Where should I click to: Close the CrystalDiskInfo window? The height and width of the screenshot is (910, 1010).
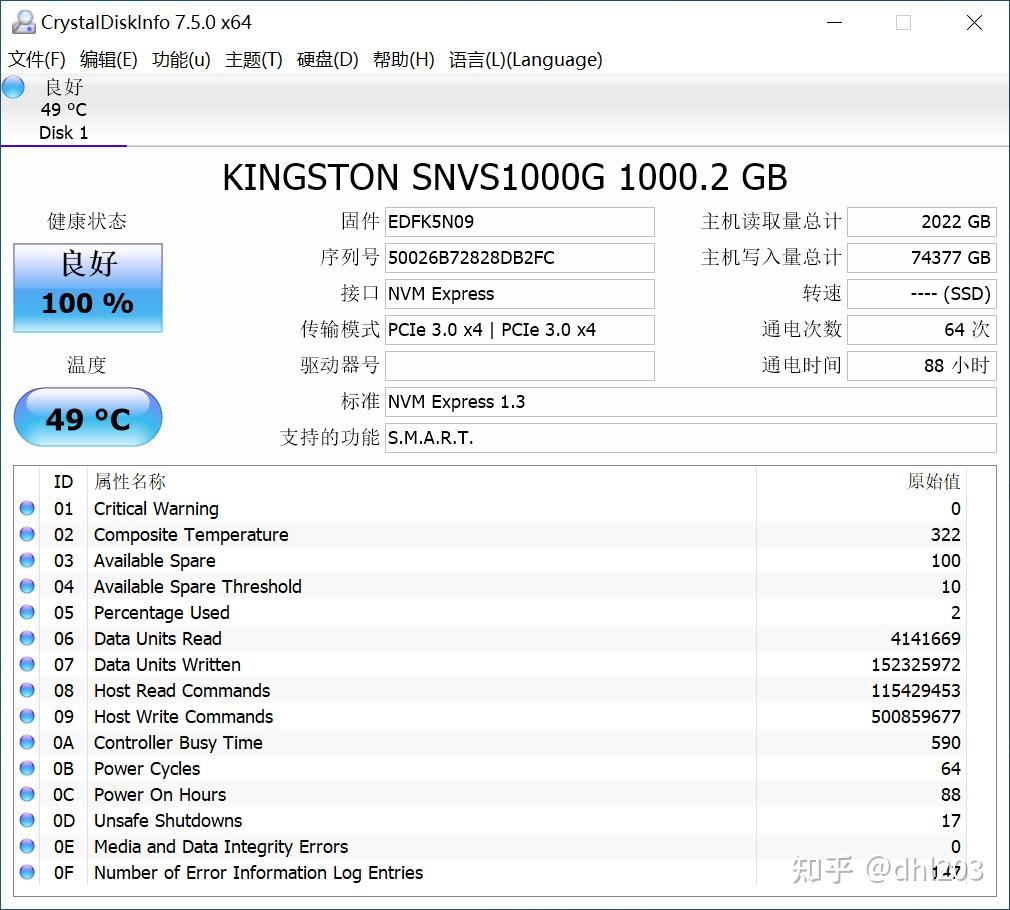click(975, 23)
